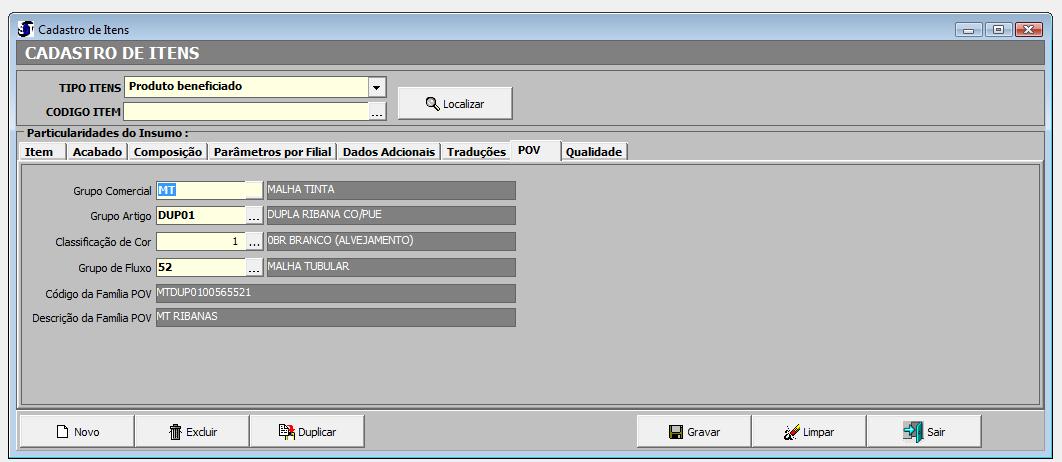Exit the window with Sair
Image resolution: width=1062 pixels, height=462 pixels.
[924, 432]
